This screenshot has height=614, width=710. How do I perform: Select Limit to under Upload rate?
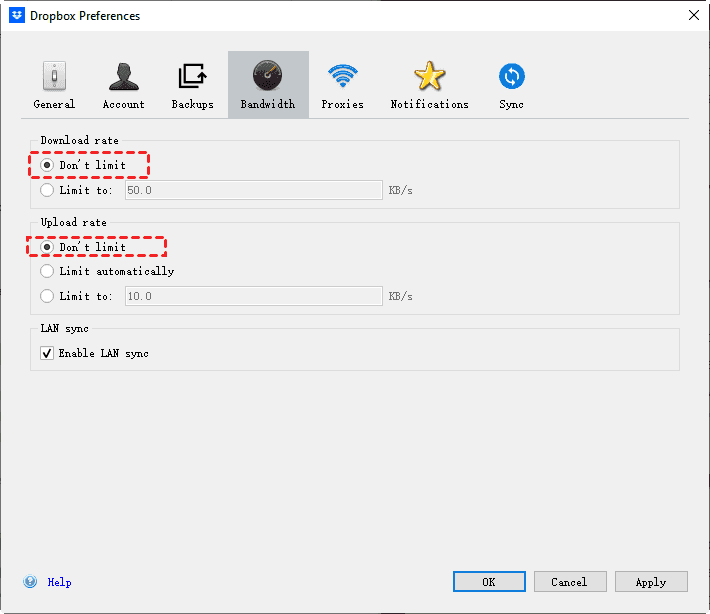tap(47, 296)
